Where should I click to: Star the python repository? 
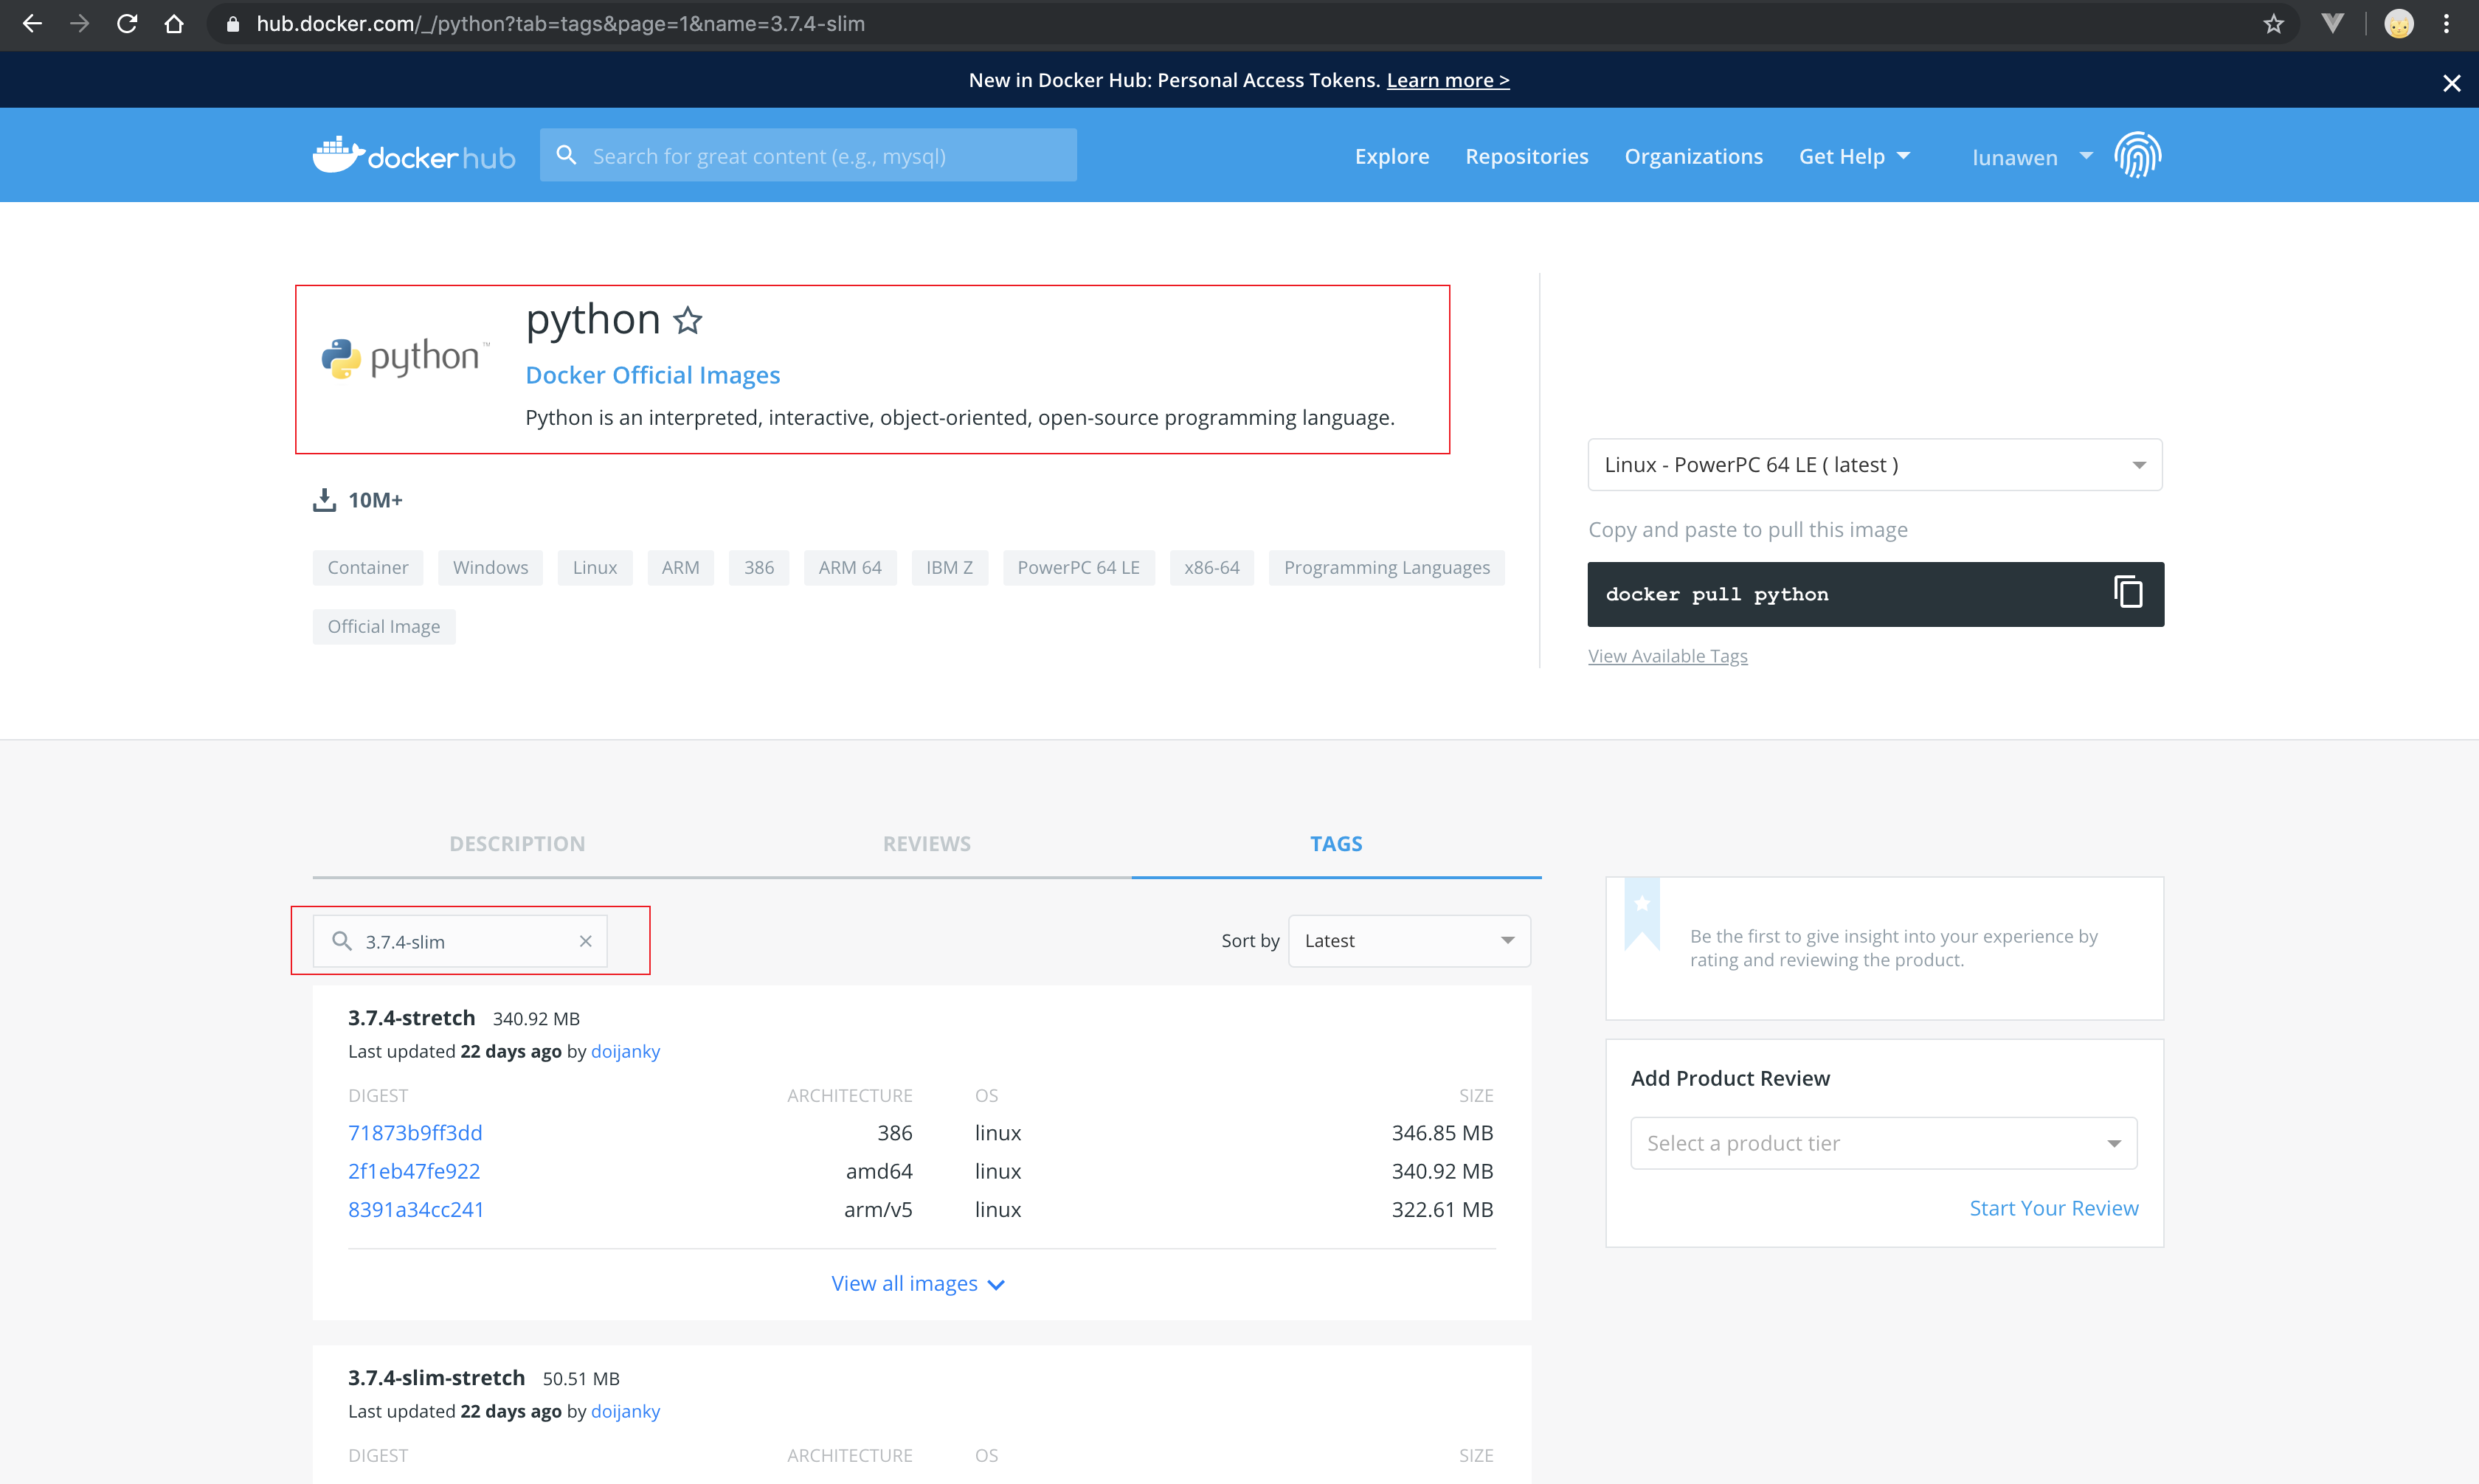coord(687,321)
